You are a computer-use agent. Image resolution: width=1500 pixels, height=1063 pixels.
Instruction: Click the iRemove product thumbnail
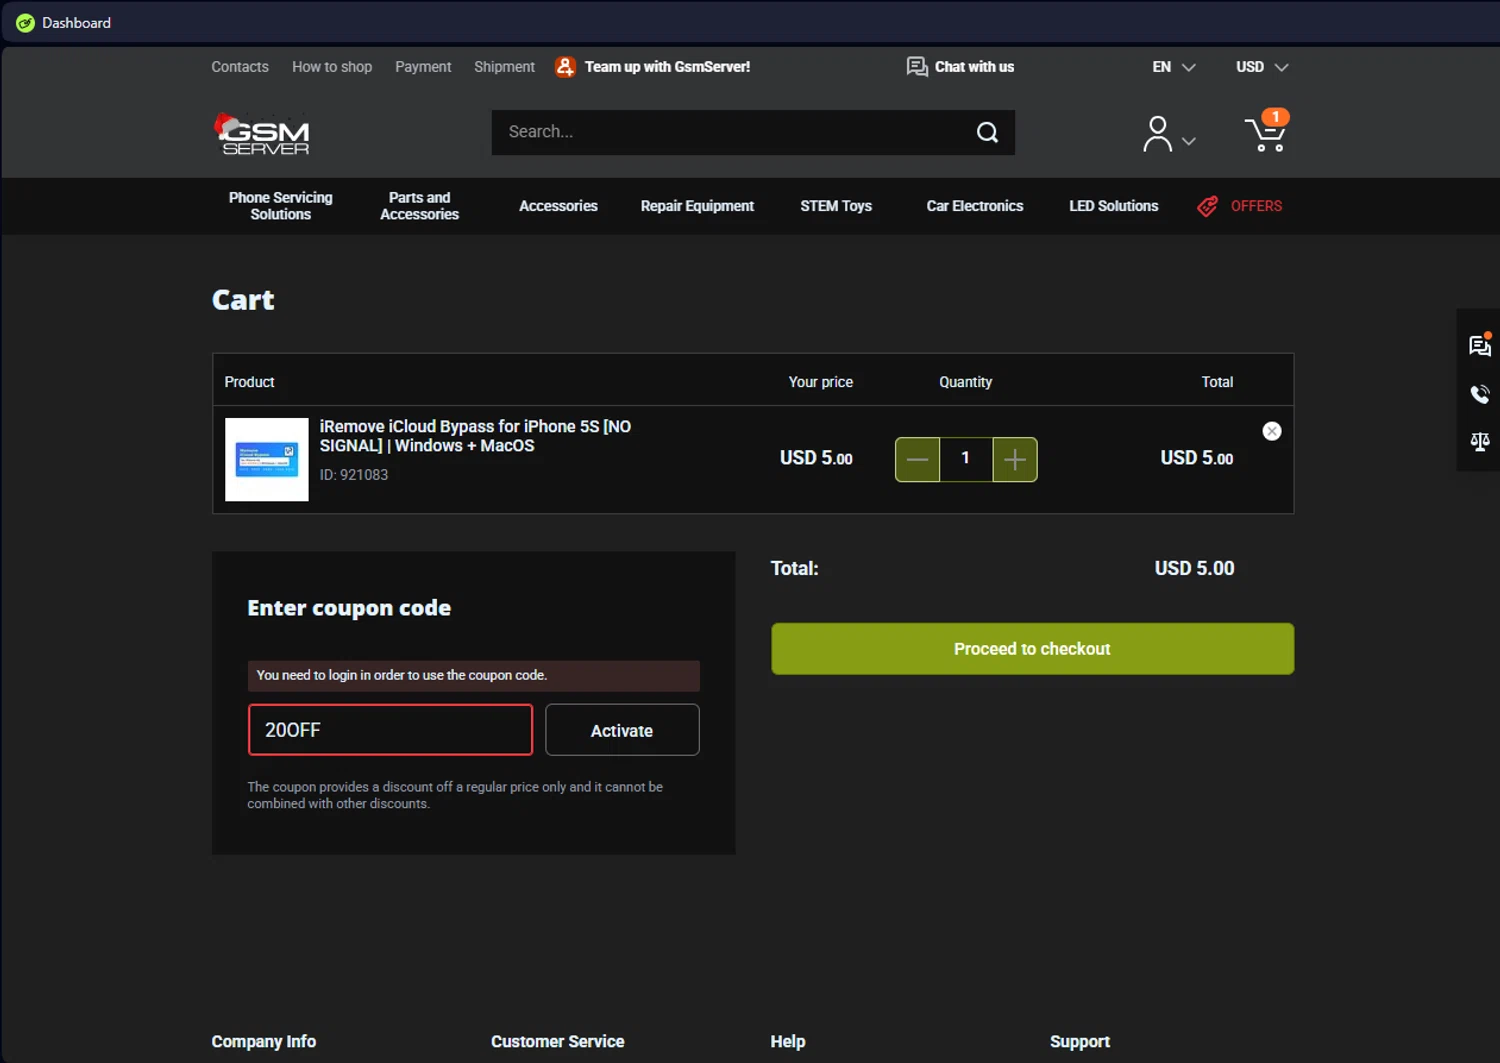(267, 460)
